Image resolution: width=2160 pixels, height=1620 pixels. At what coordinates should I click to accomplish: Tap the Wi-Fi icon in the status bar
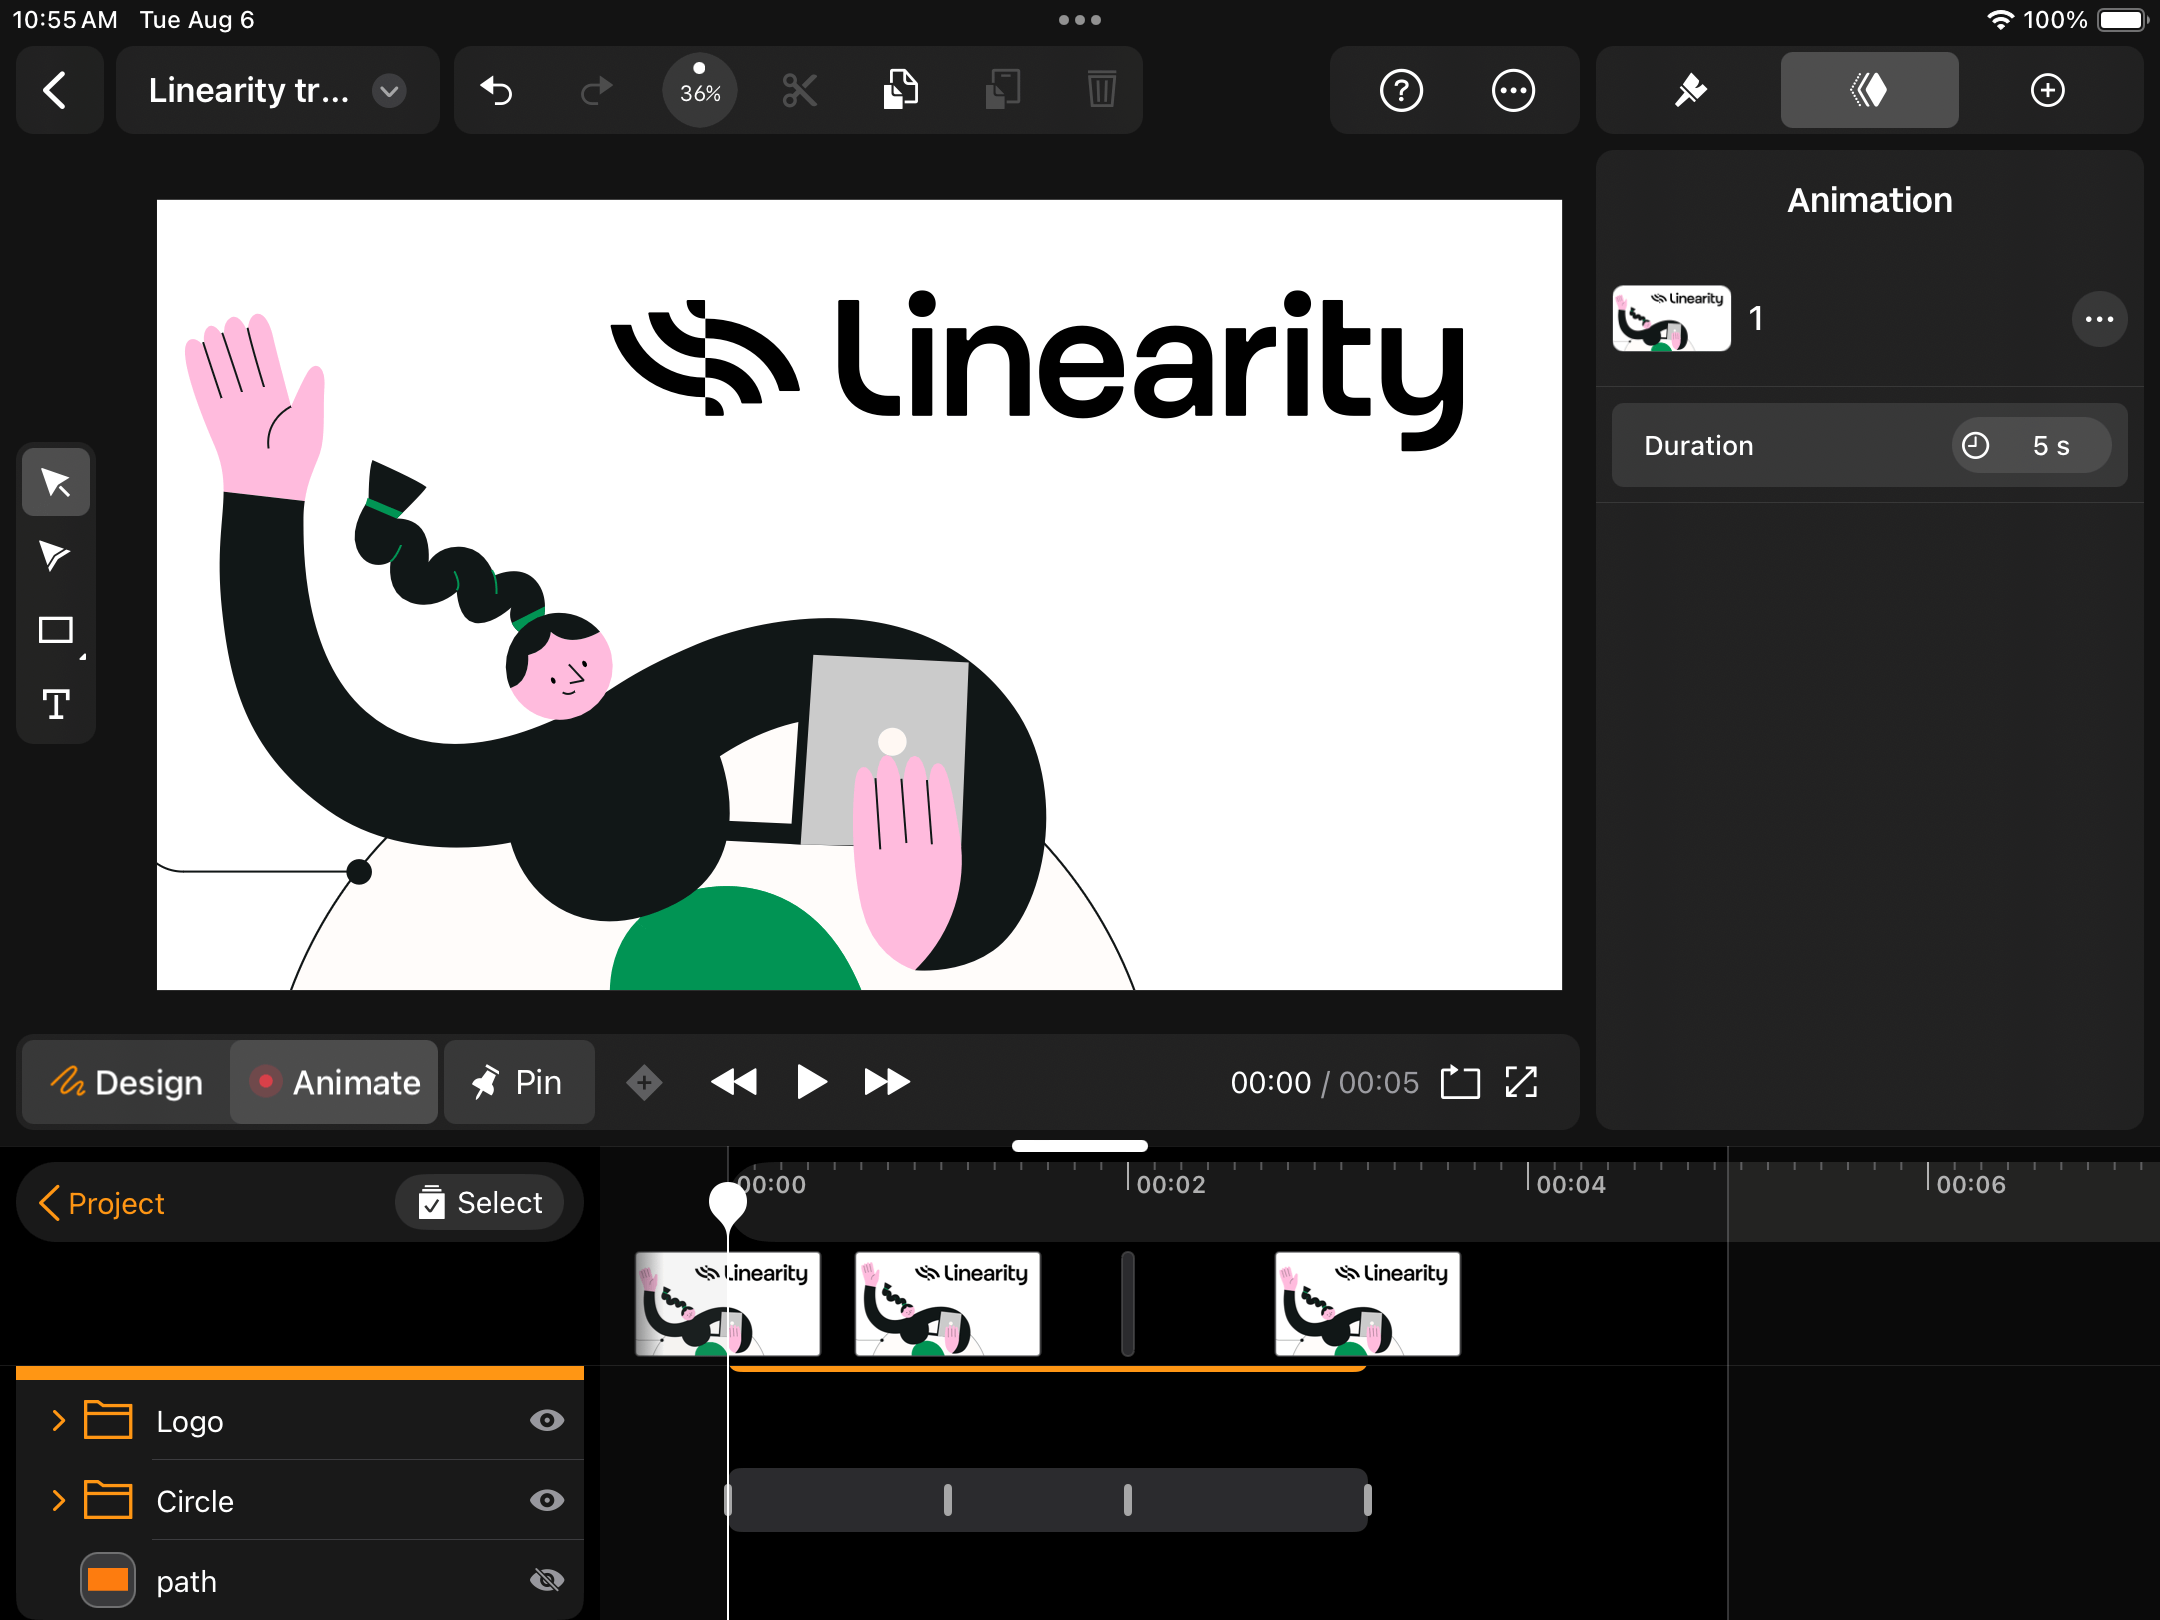pyautogui.click(x=2000, y=20)
